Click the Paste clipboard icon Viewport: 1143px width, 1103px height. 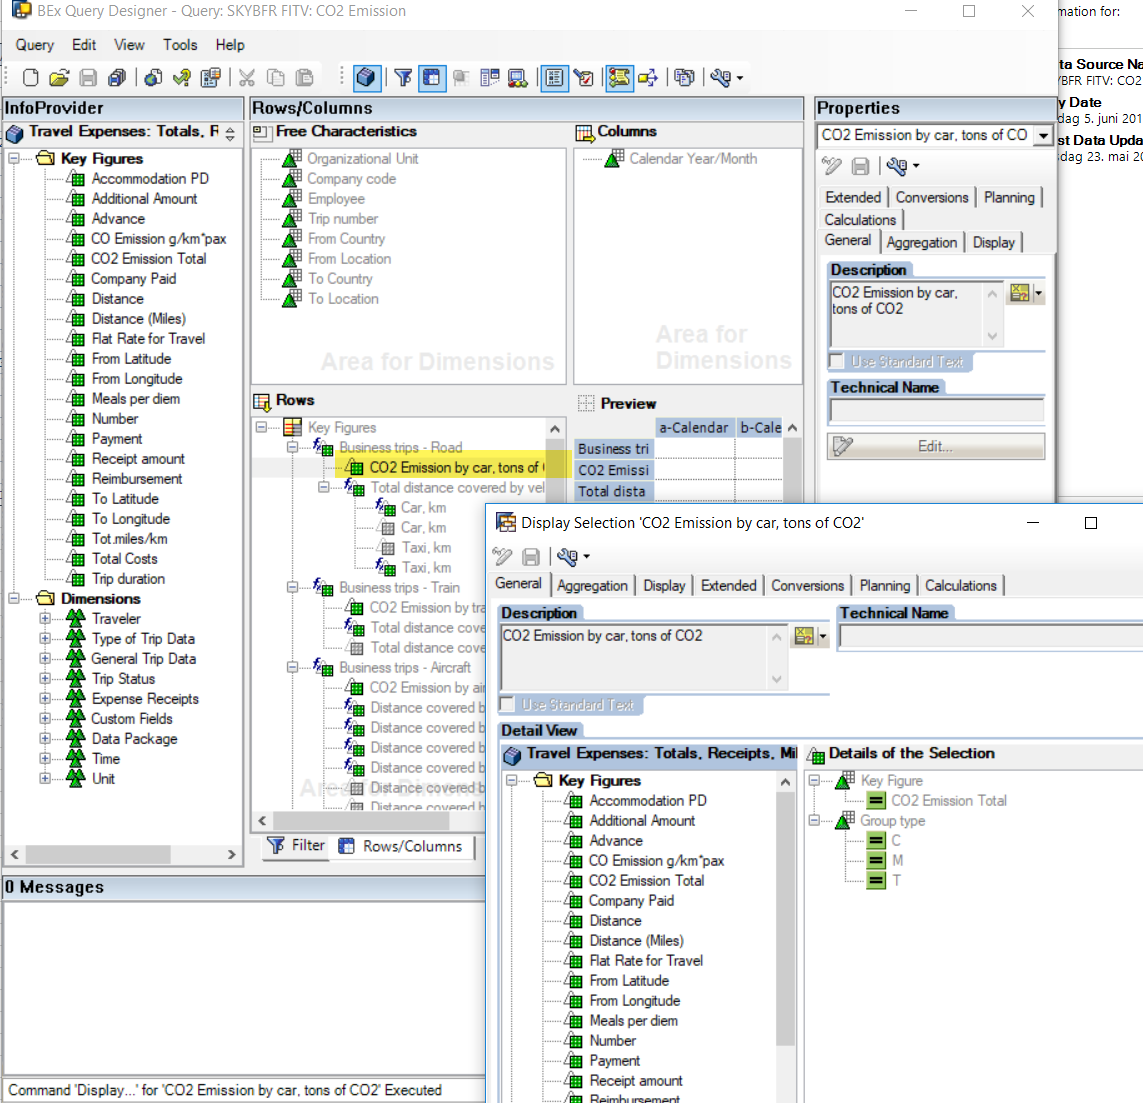(x=304, y=77)
